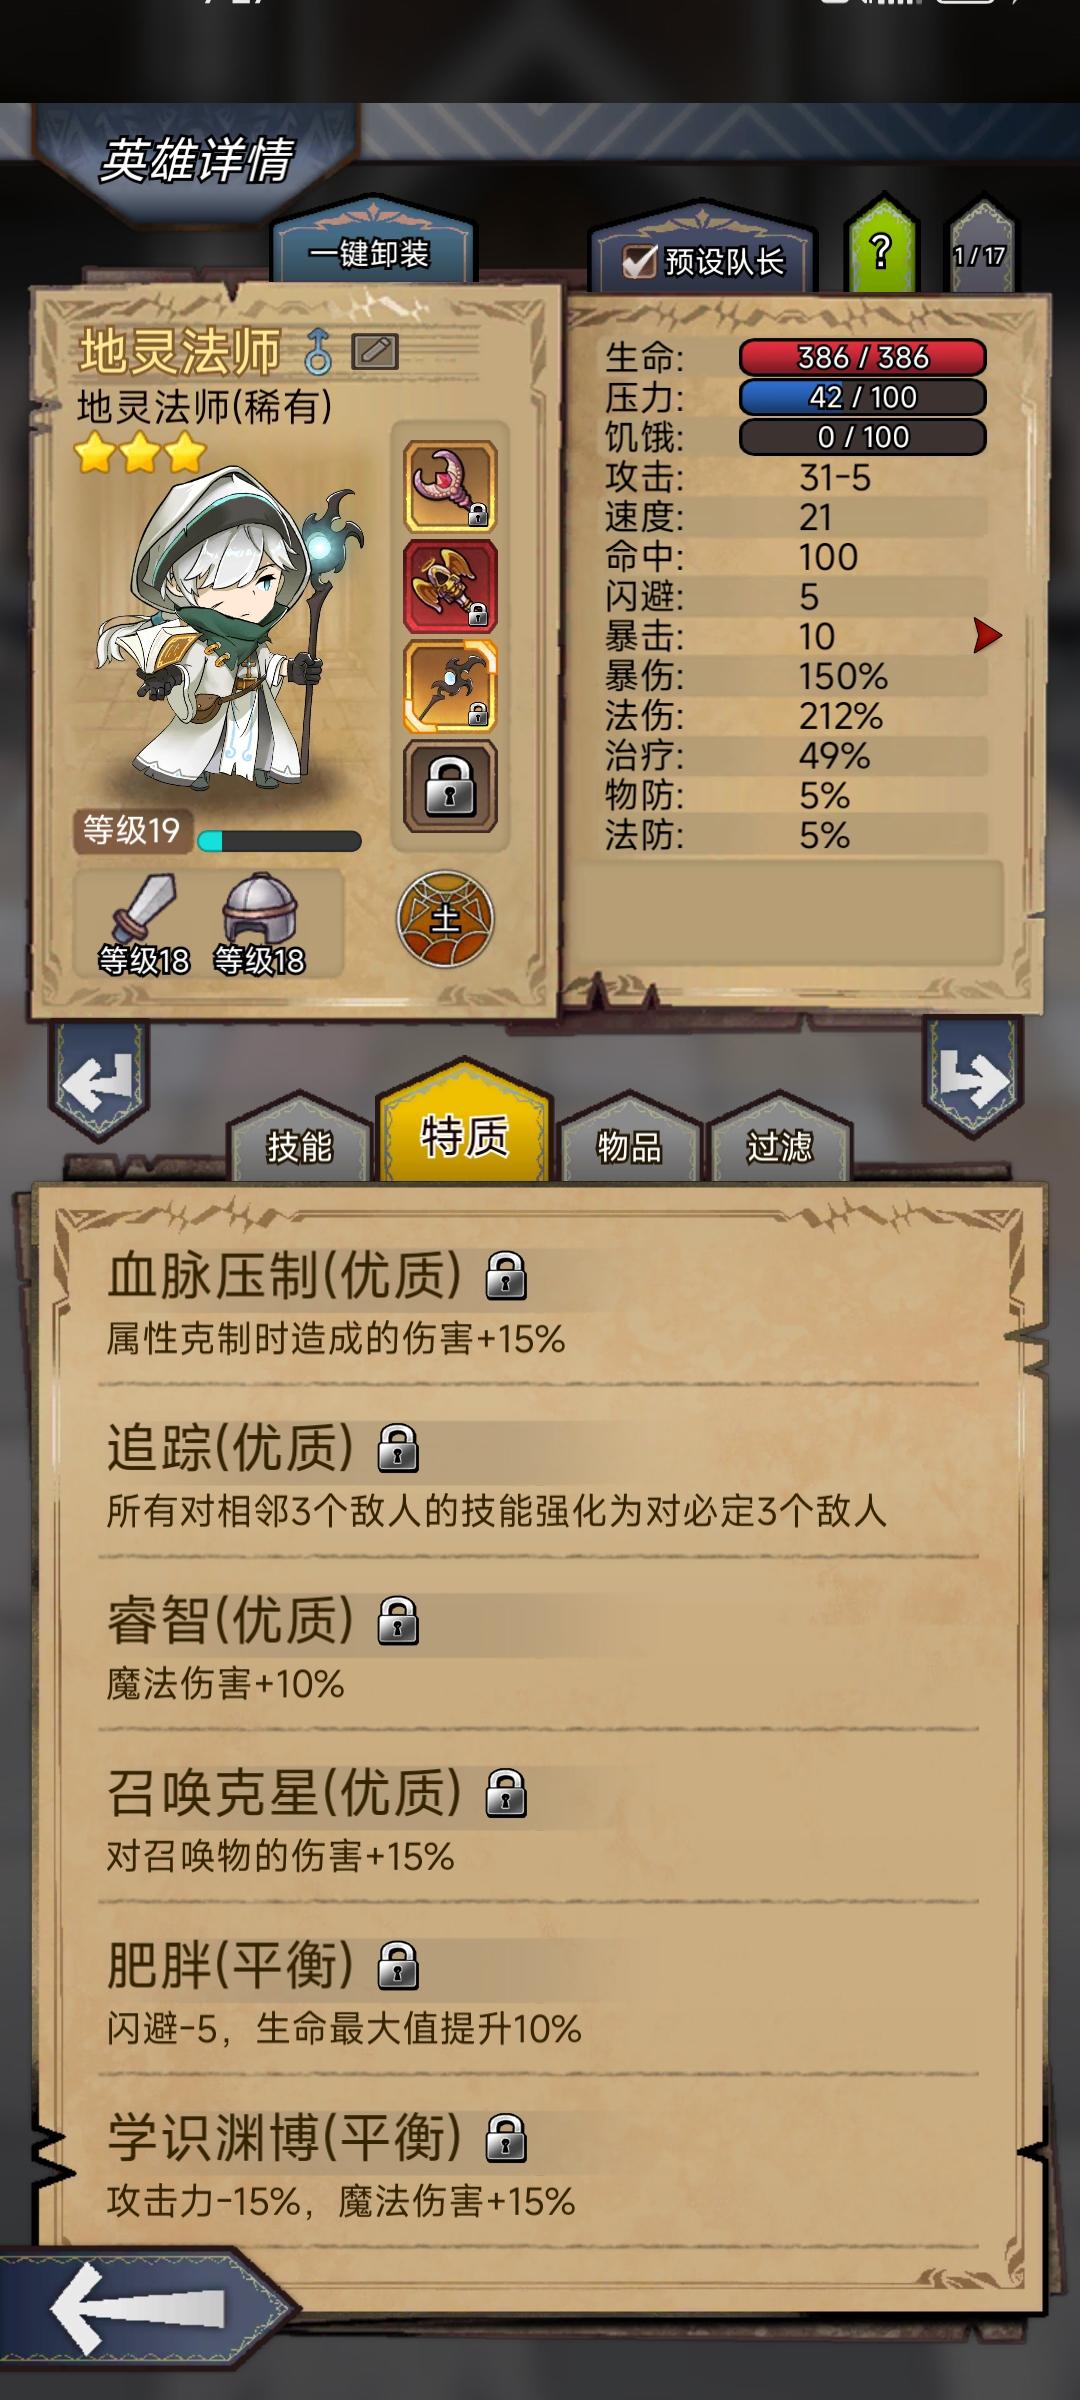The image size is (1080, 2400).
Task: Toggle lock on 追踪 trait
Action: point(398,1448)
